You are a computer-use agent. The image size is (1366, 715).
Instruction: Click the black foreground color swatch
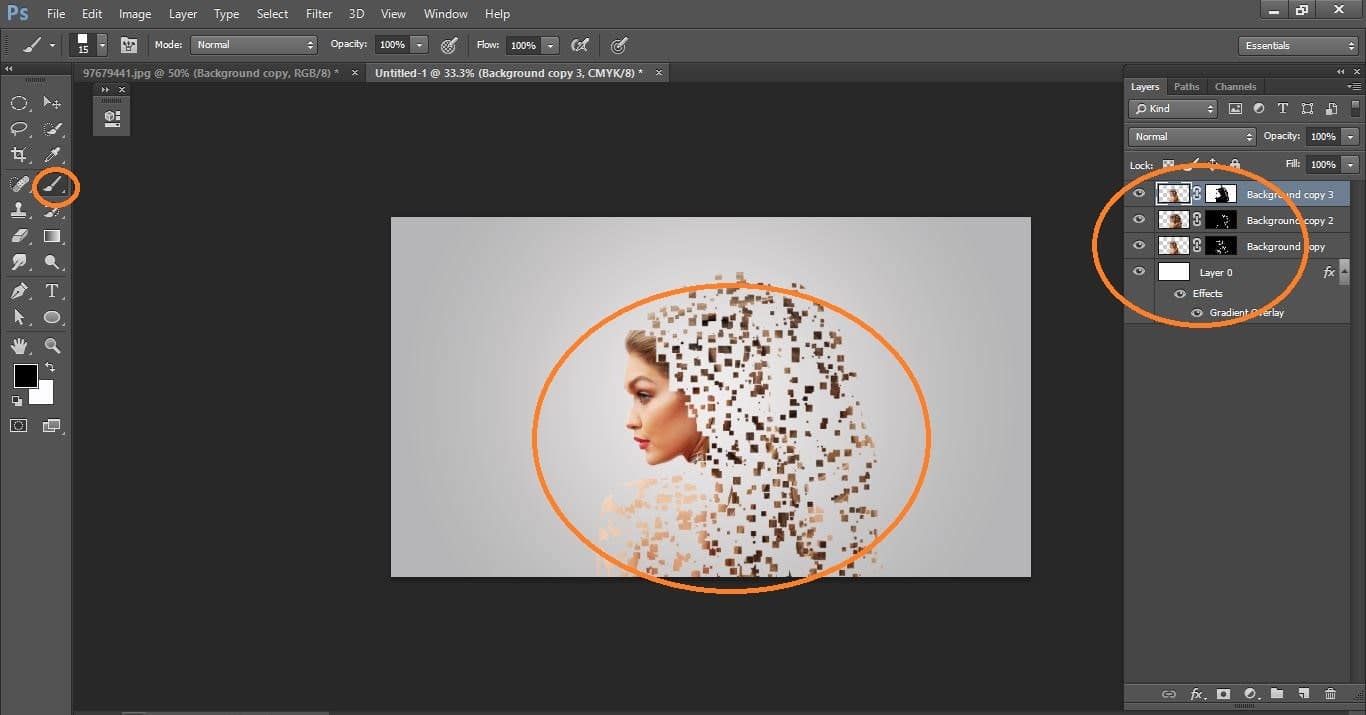25,377
